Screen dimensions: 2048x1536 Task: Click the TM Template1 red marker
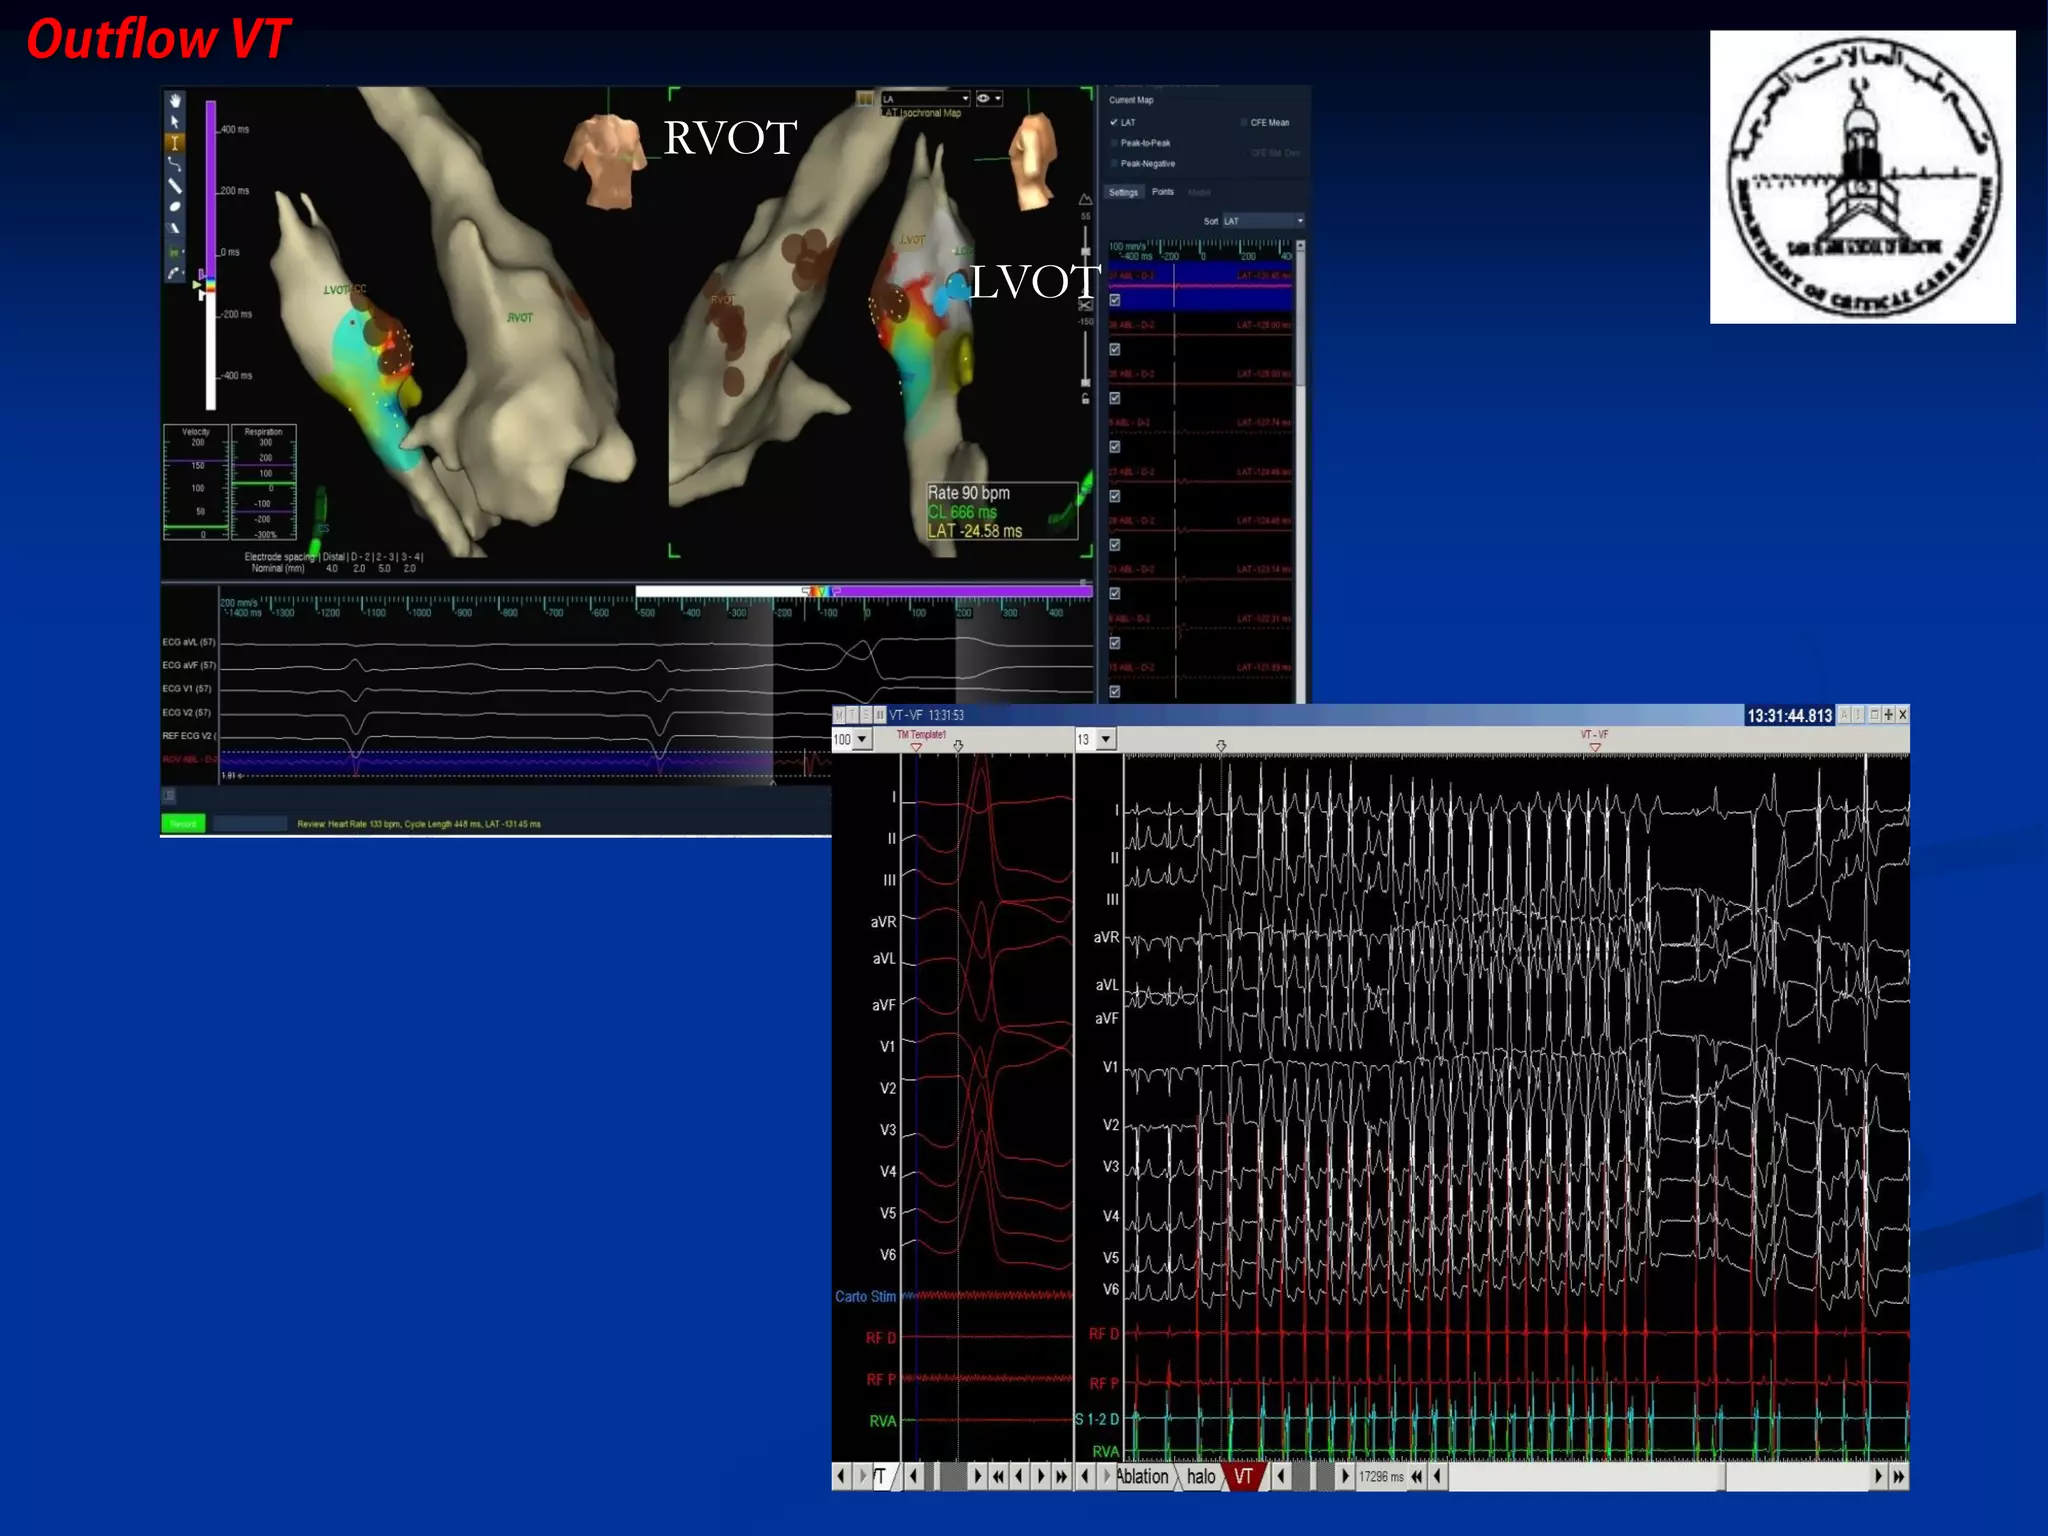click(916, 747)
